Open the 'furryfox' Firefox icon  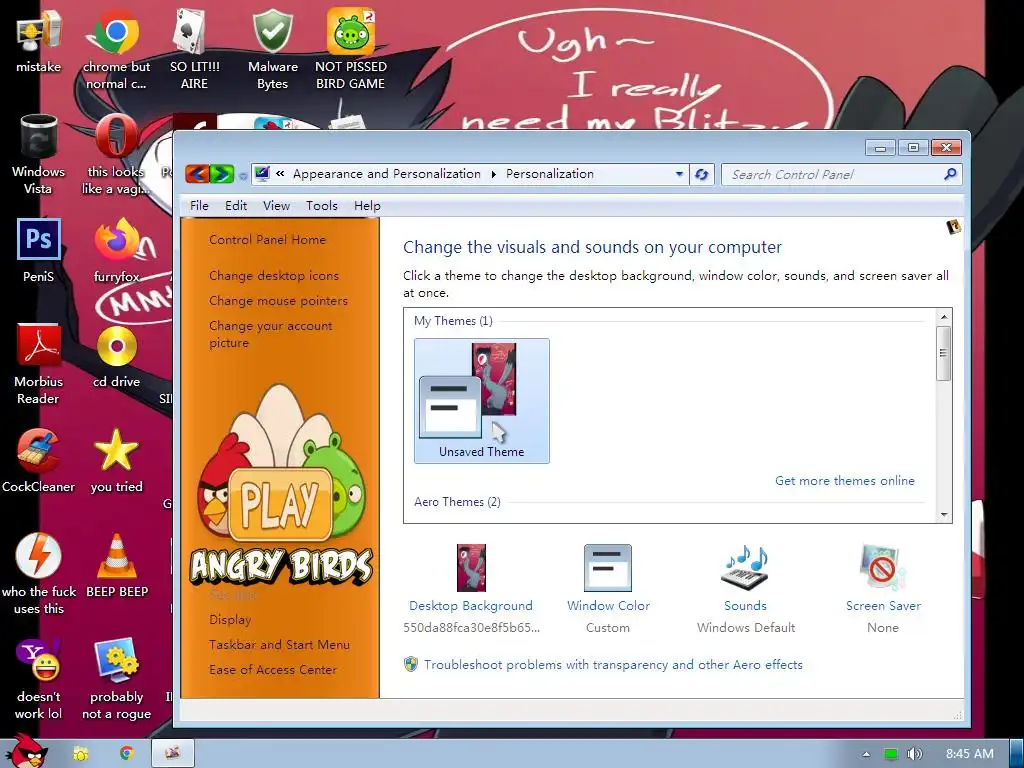pos(116,250)
